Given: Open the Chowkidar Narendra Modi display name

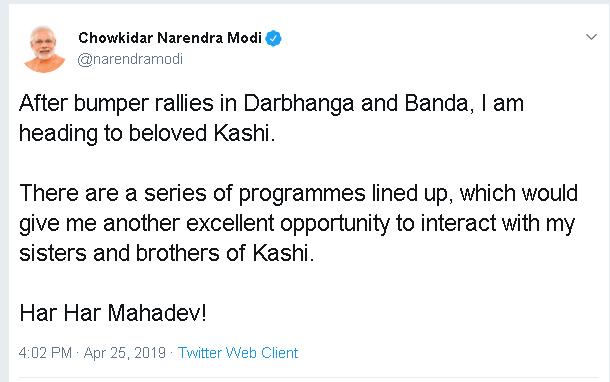Looking at the screenshot, I should (170, 38).
